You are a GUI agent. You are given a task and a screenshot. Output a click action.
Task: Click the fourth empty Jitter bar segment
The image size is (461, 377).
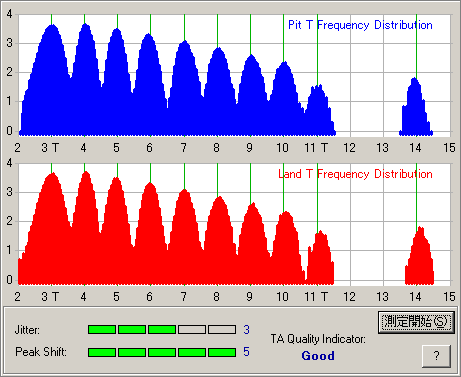coord(192,330)
